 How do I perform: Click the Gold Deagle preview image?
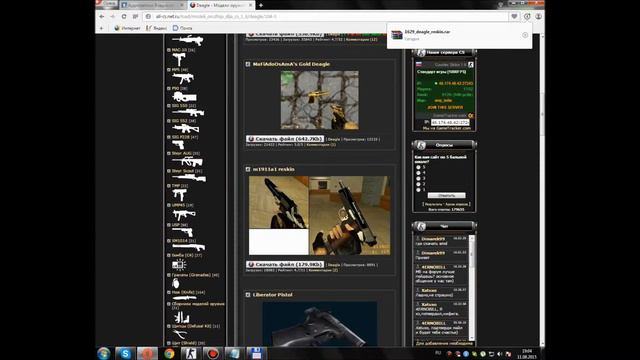(320, 100)
